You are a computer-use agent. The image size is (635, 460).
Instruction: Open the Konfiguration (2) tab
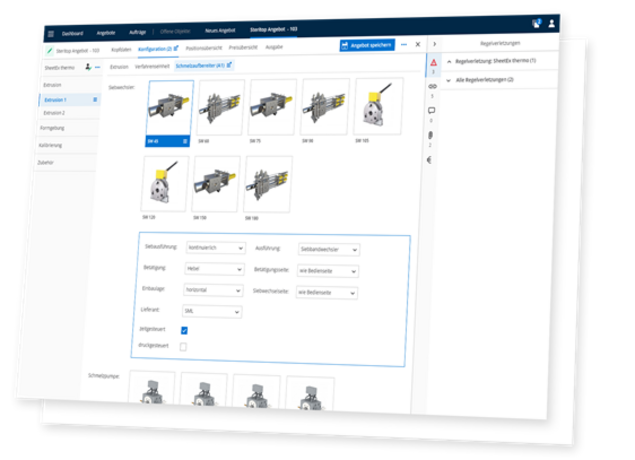[x=155, y=49]
